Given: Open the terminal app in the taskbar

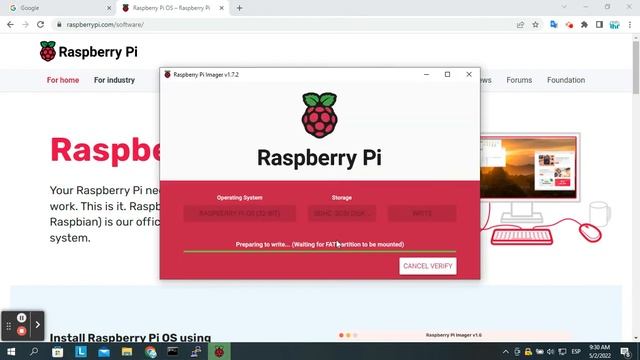Looking at the screenshot, I should pyautogui.click(x=173, y=351).
